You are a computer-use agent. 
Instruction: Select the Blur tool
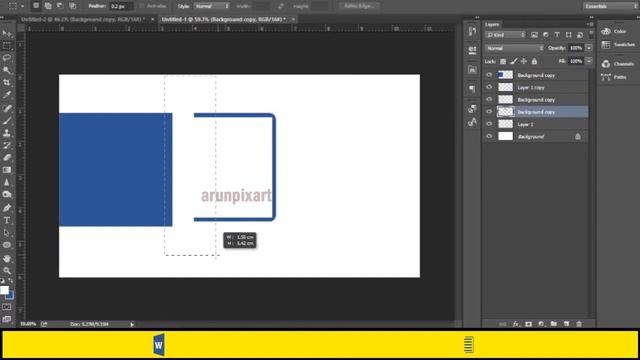(7, 182)
